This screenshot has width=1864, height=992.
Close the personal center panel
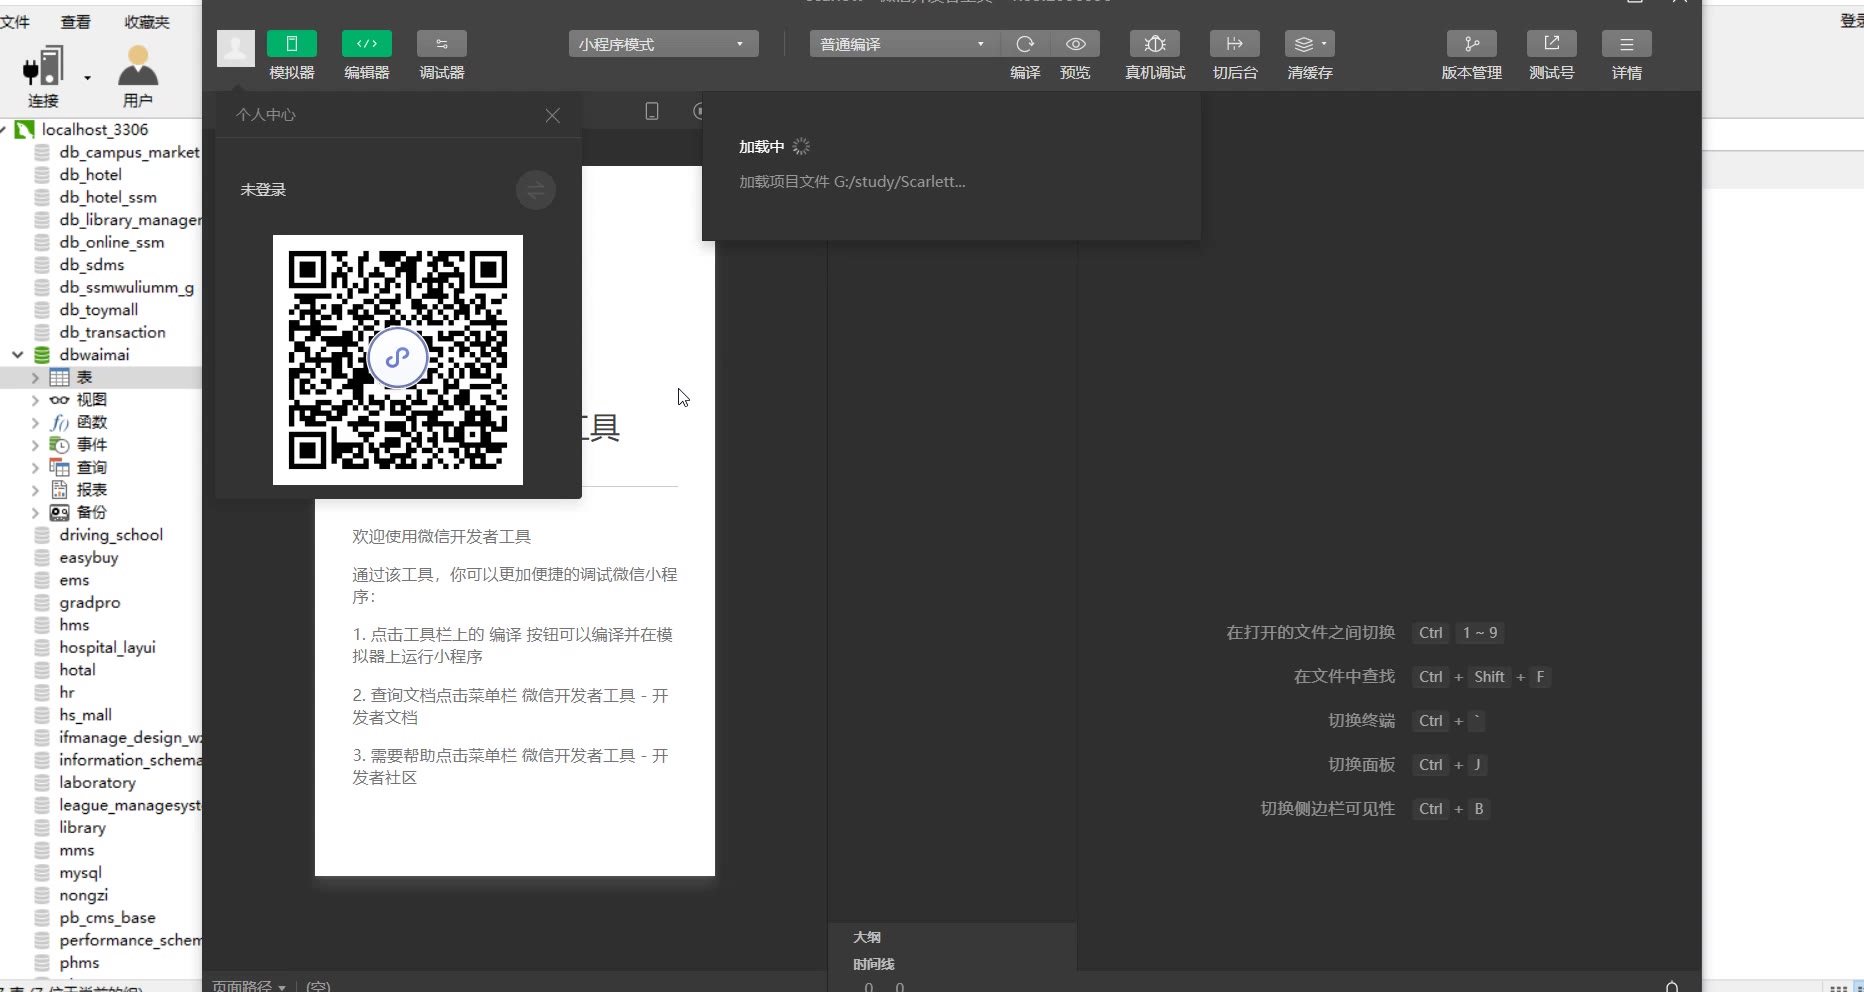pyautogui.click(x=552, y=116)
